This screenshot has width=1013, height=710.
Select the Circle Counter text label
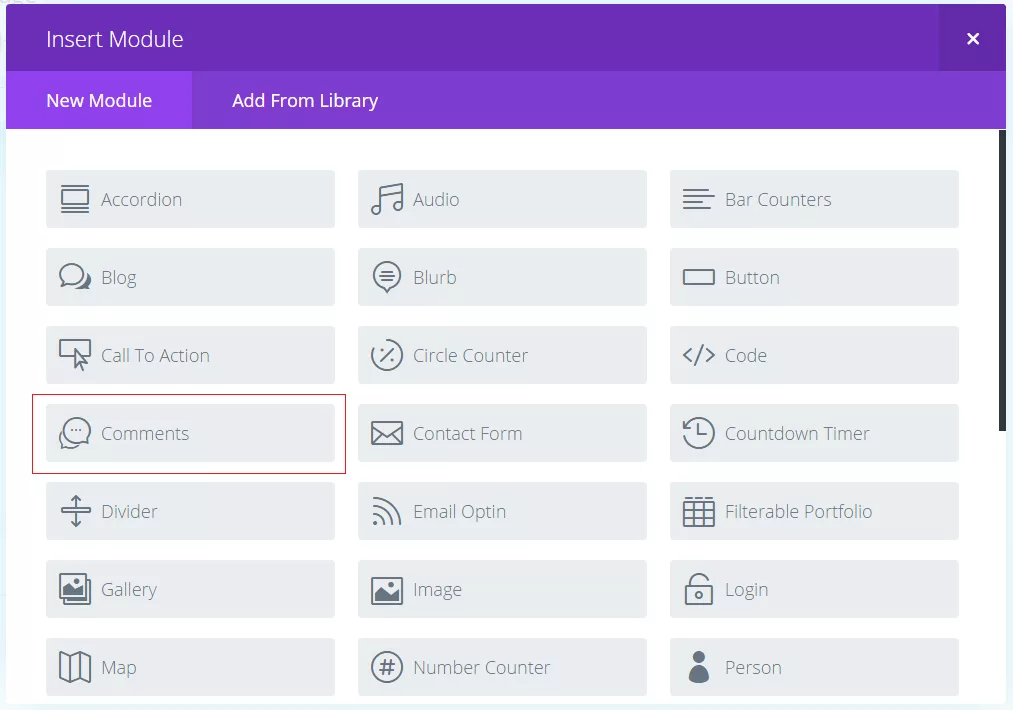click(x=470, y=355)
